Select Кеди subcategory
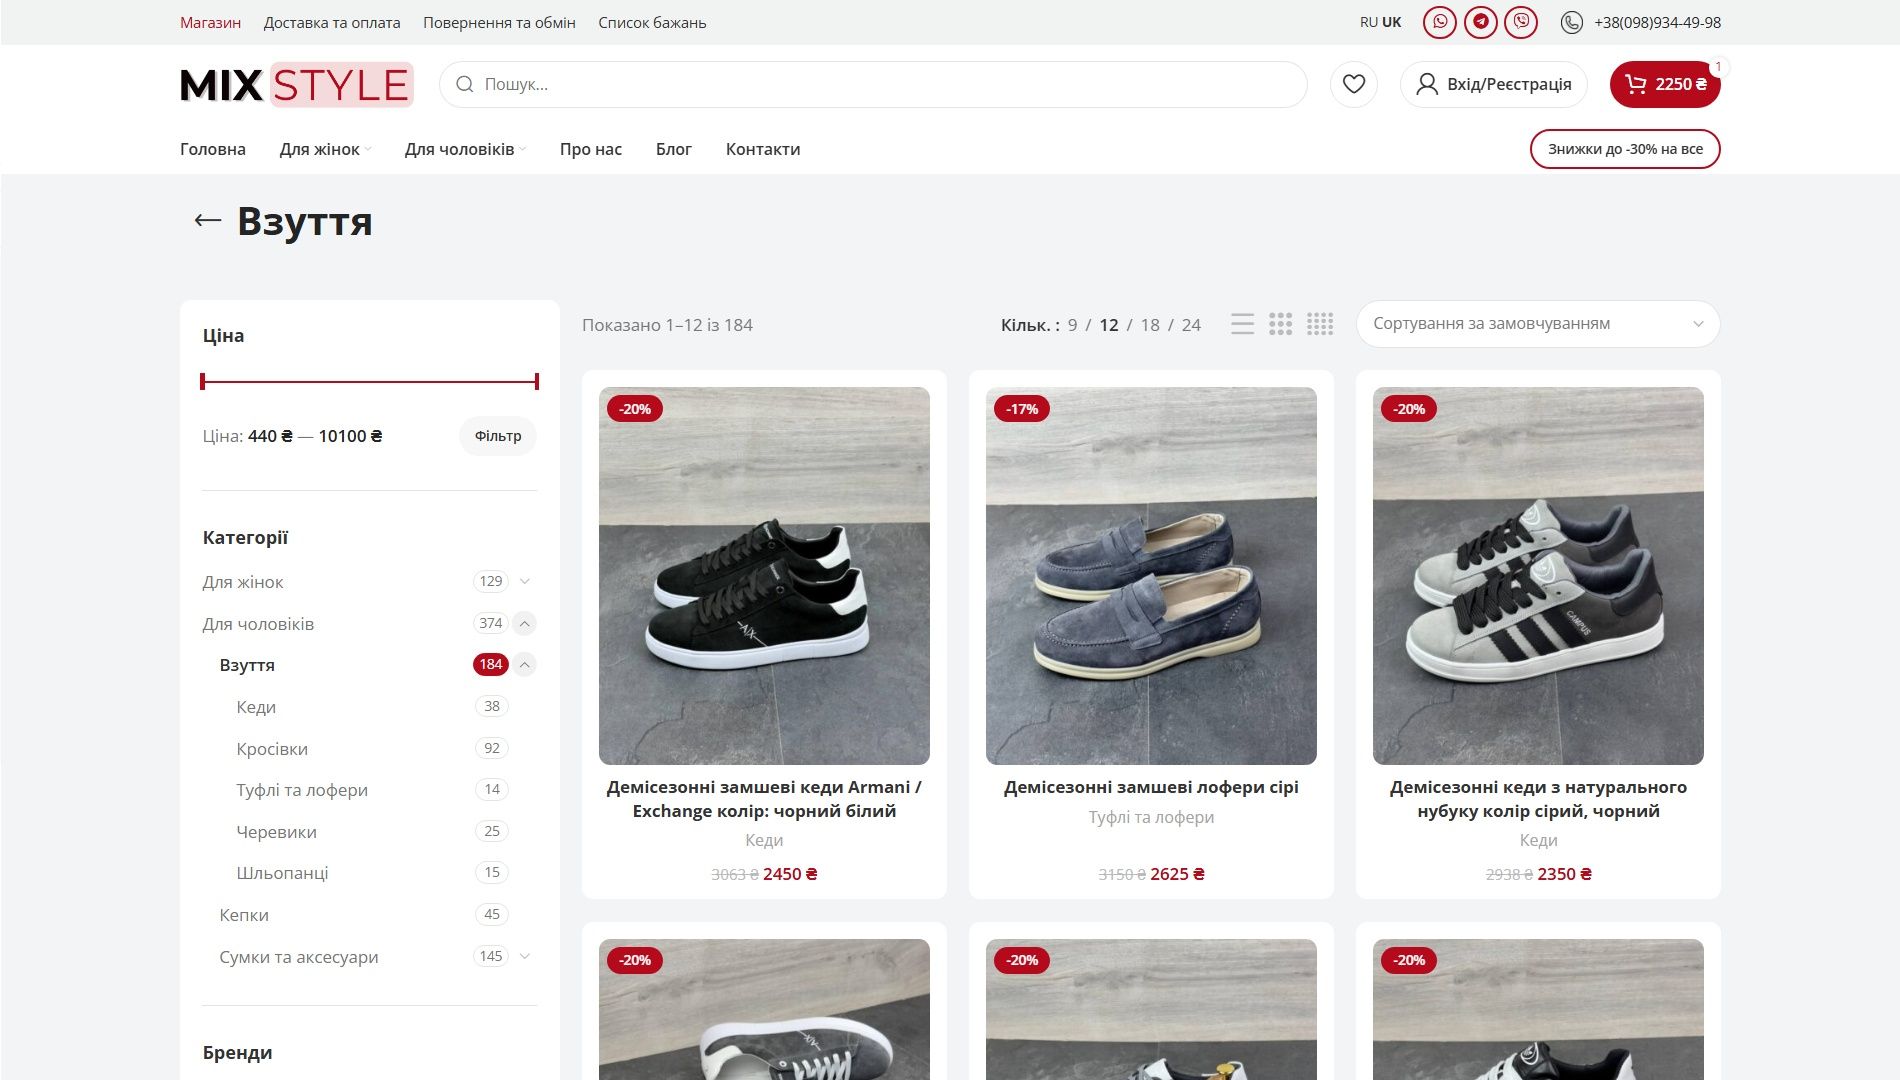Image resolution: width=1900 pixels, height=1080 pixels. point(256,707)
